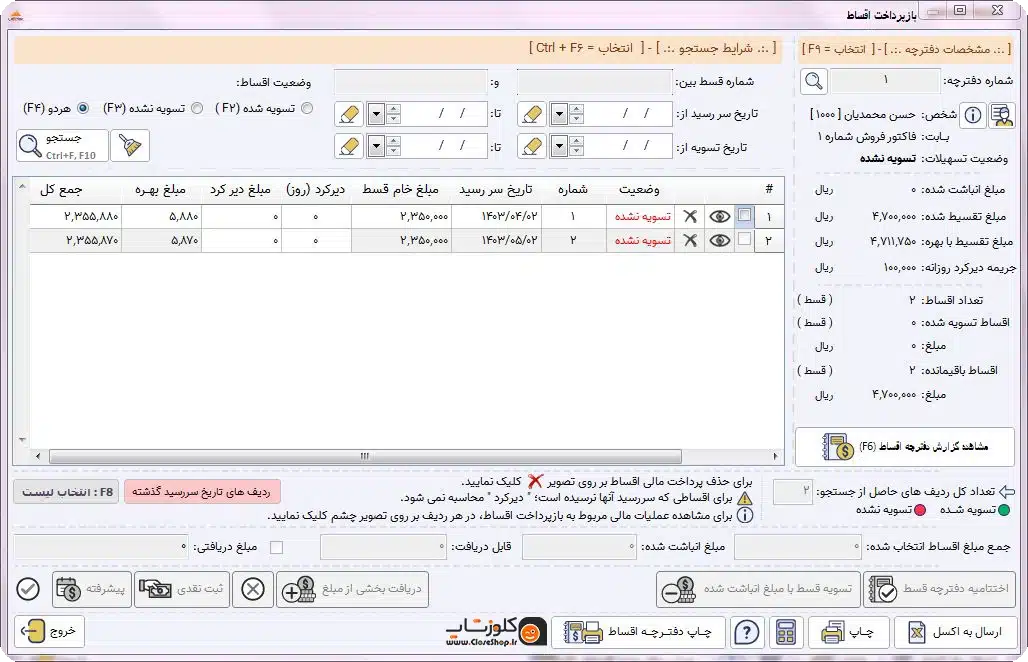This screenshot has width=1028, height=662.
Task: Open the تاریخ سر رسید از date dropdown
Action: click(x=559, y=114)
